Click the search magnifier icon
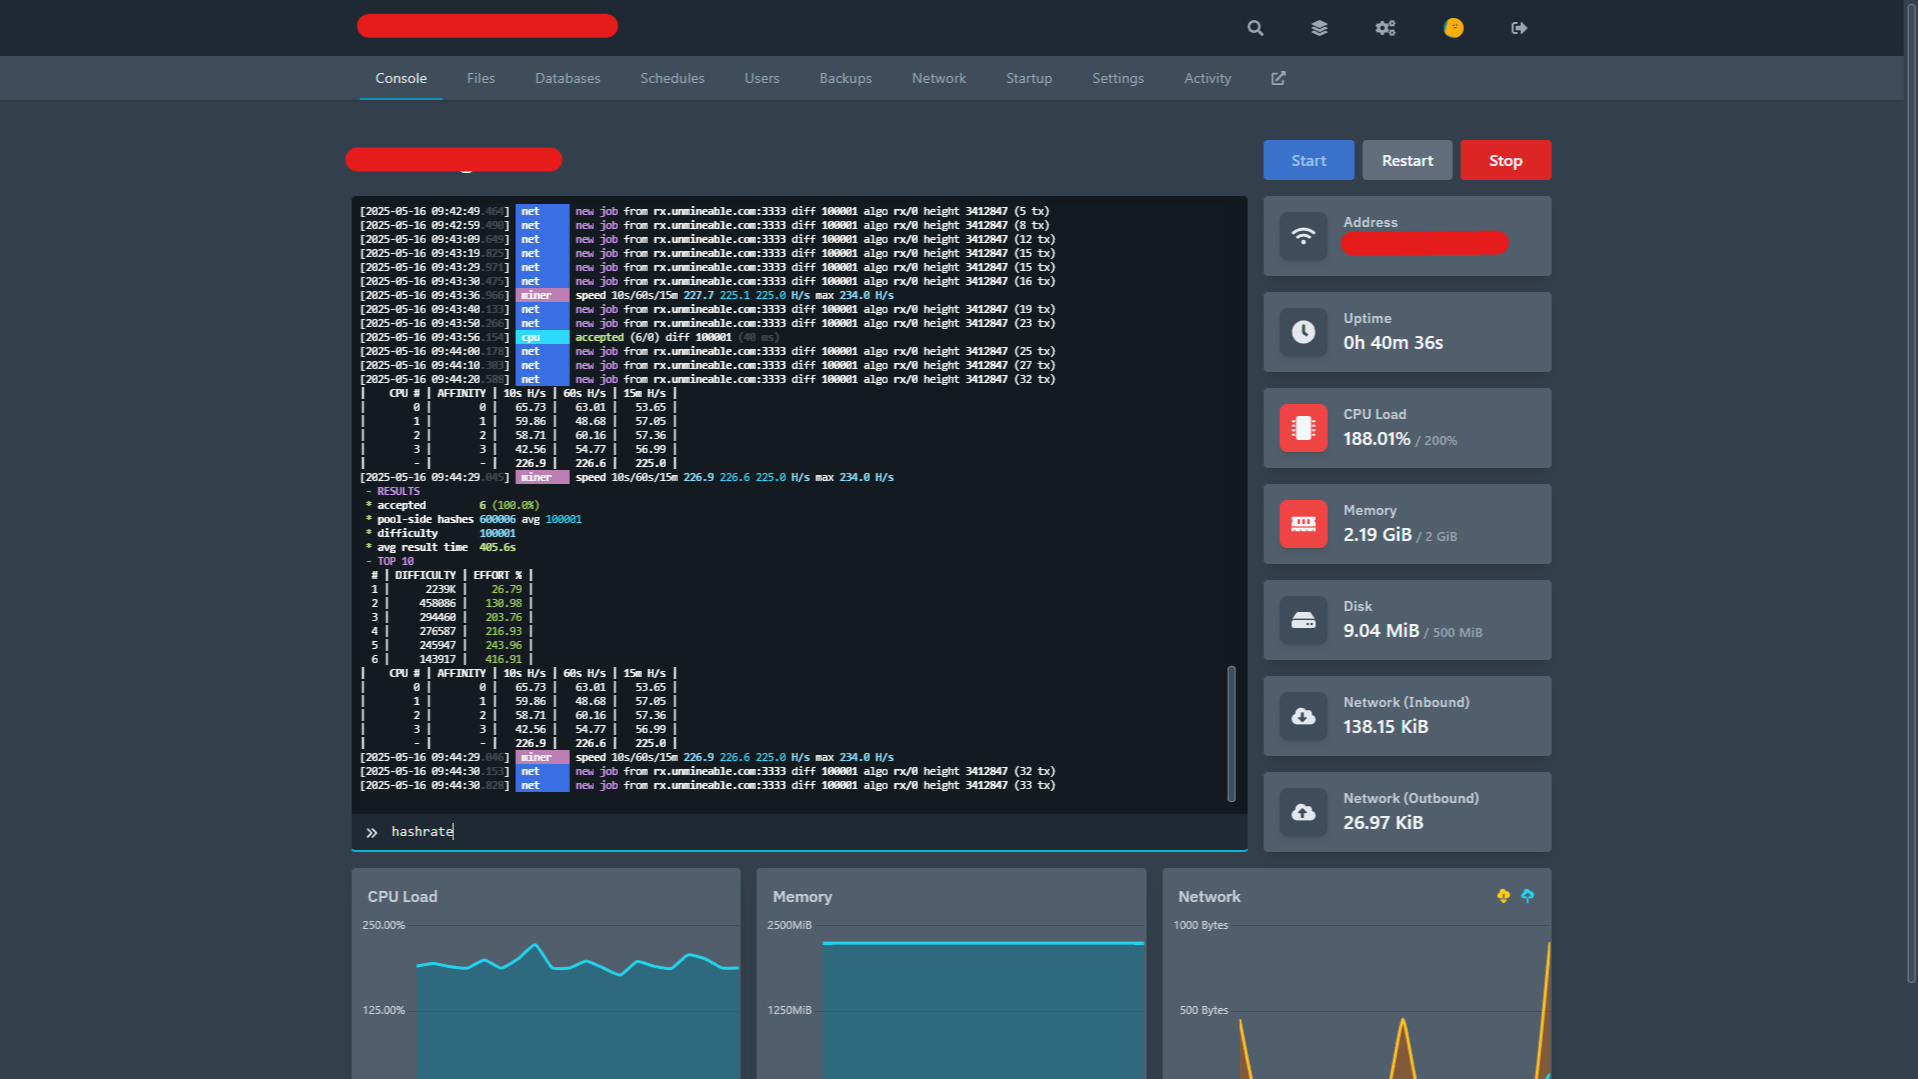Image resolution: width=1918 pixels, height=1079 pixels. tap(1255, 28)
